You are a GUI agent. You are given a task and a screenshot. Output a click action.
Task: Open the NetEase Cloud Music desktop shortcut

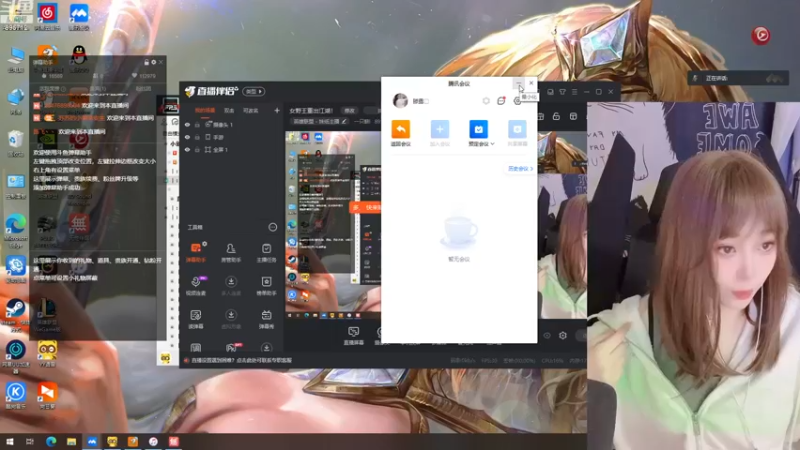coord(47,17)
